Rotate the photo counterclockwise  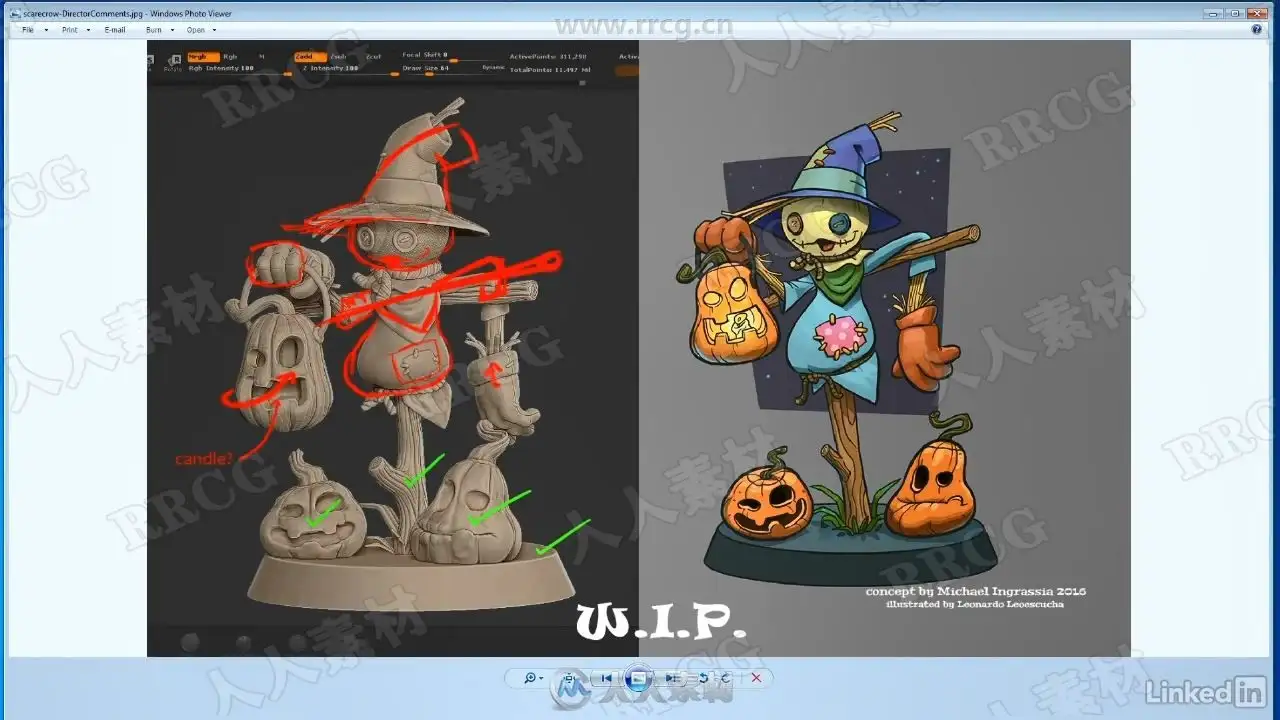(703, 678)
